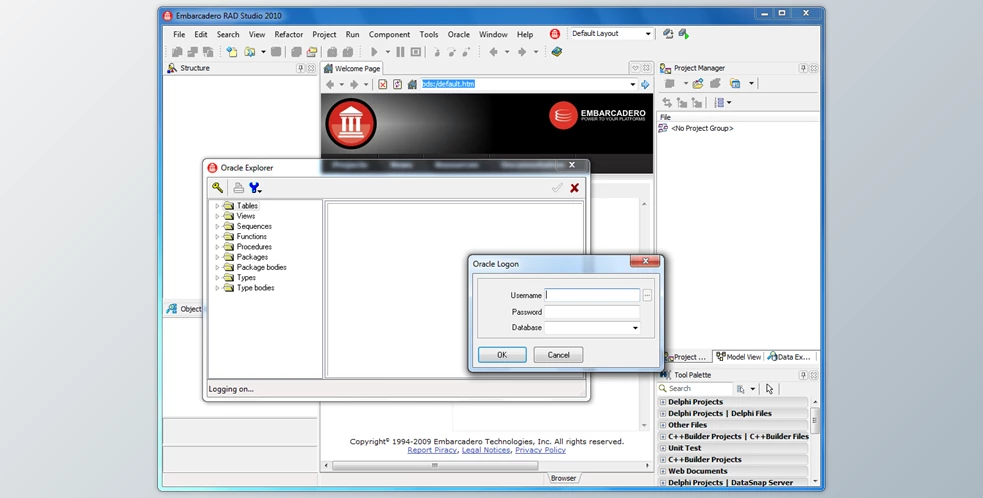Select the Package bodies tree item
Image resolution: width=983 pixels, height=498 pixels.
pos(261,267)
